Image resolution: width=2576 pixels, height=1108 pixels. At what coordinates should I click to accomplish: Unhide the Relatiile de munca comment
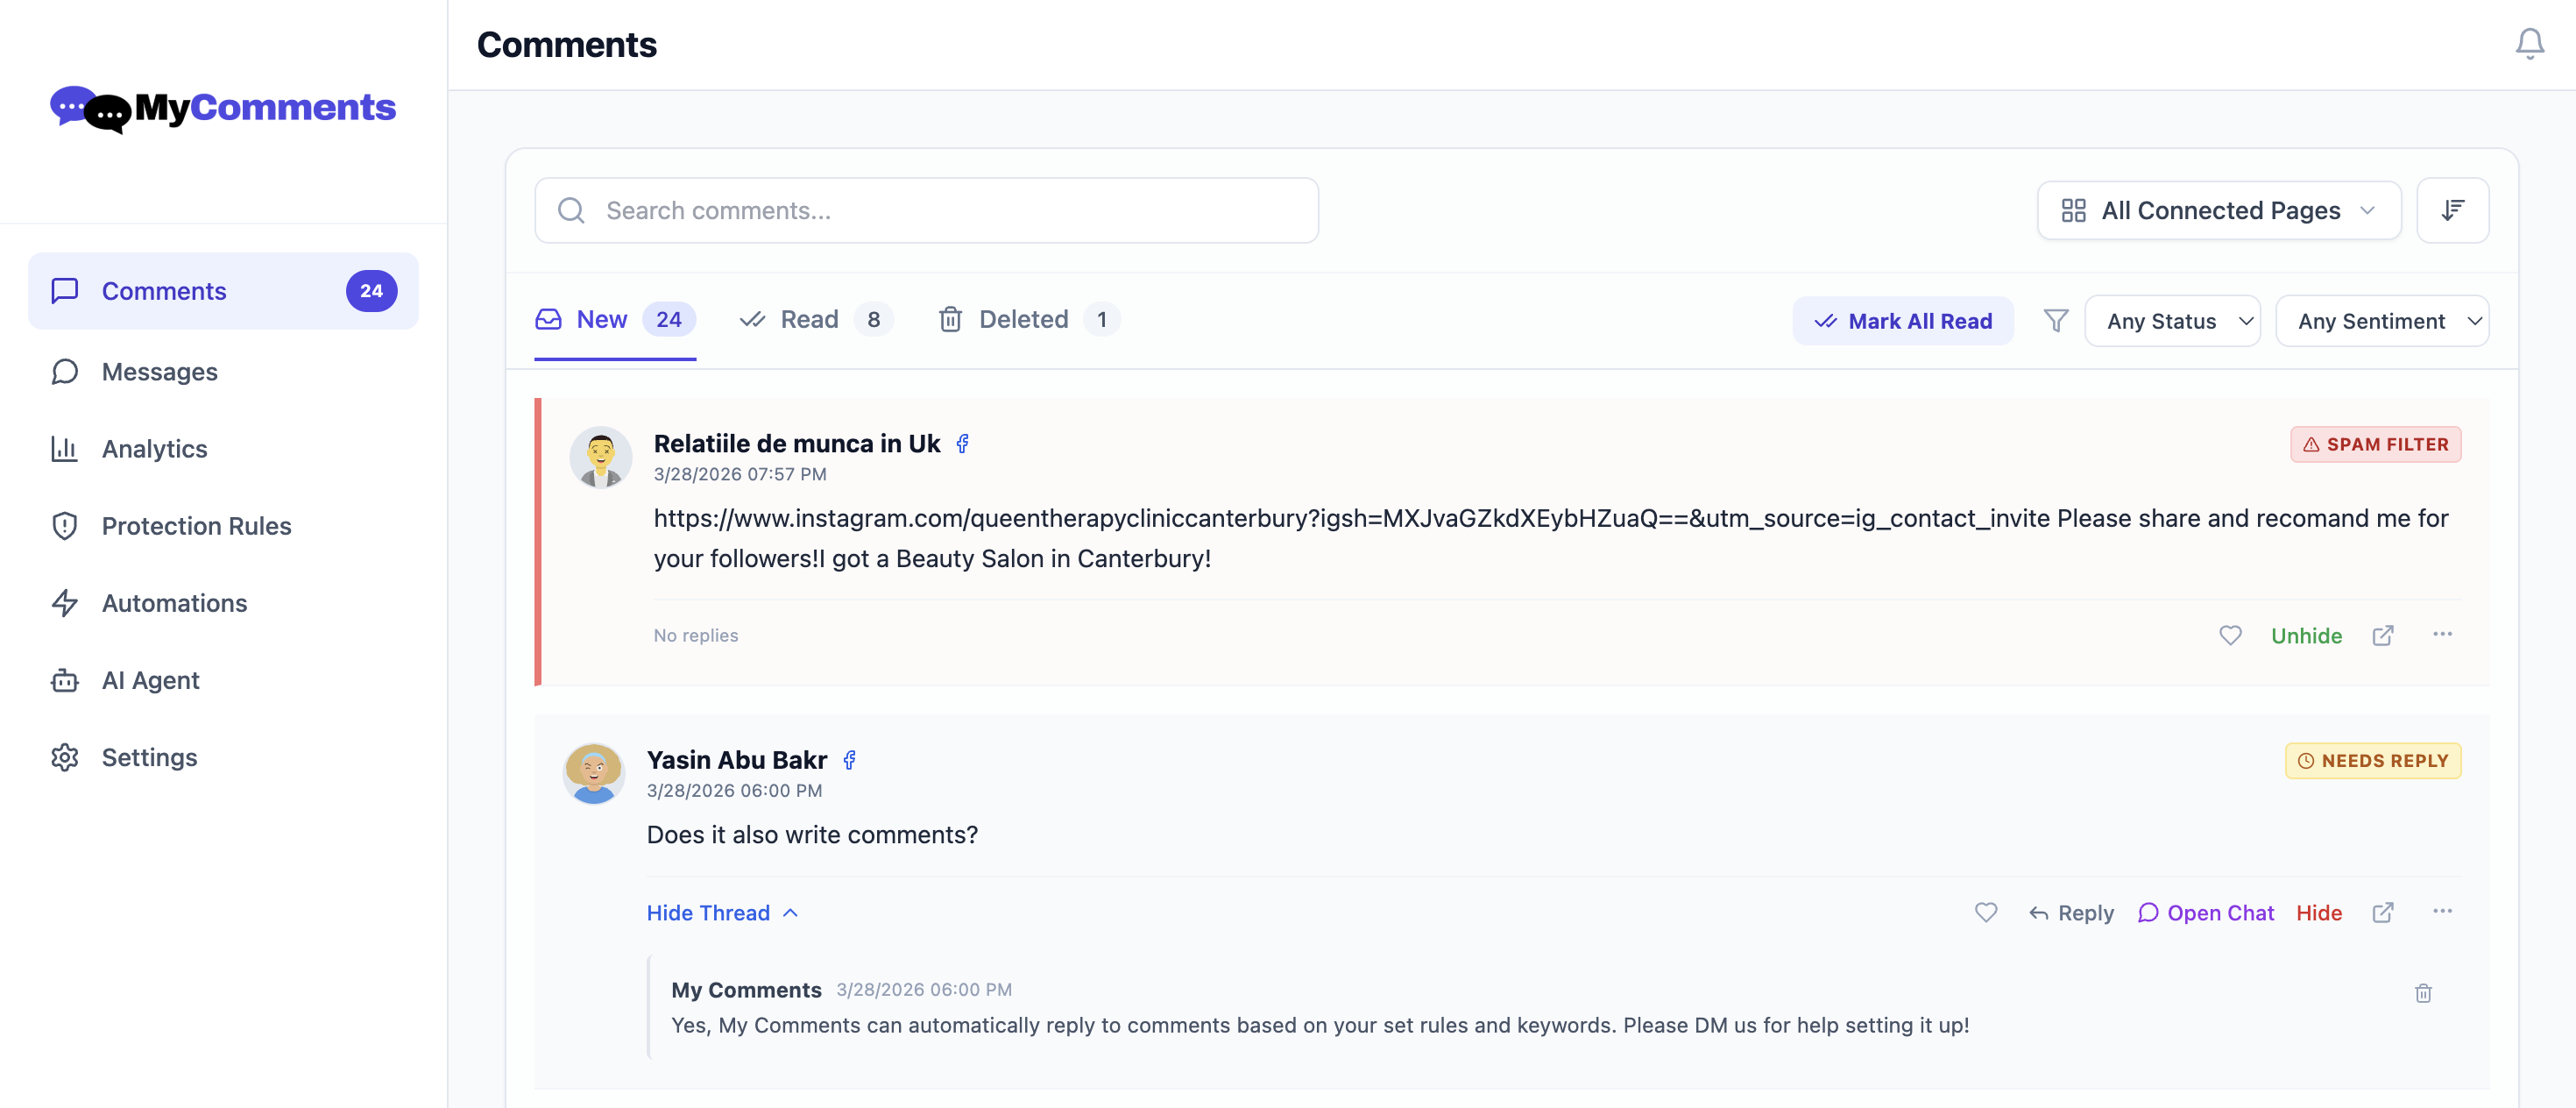(x=2306, y=636)
